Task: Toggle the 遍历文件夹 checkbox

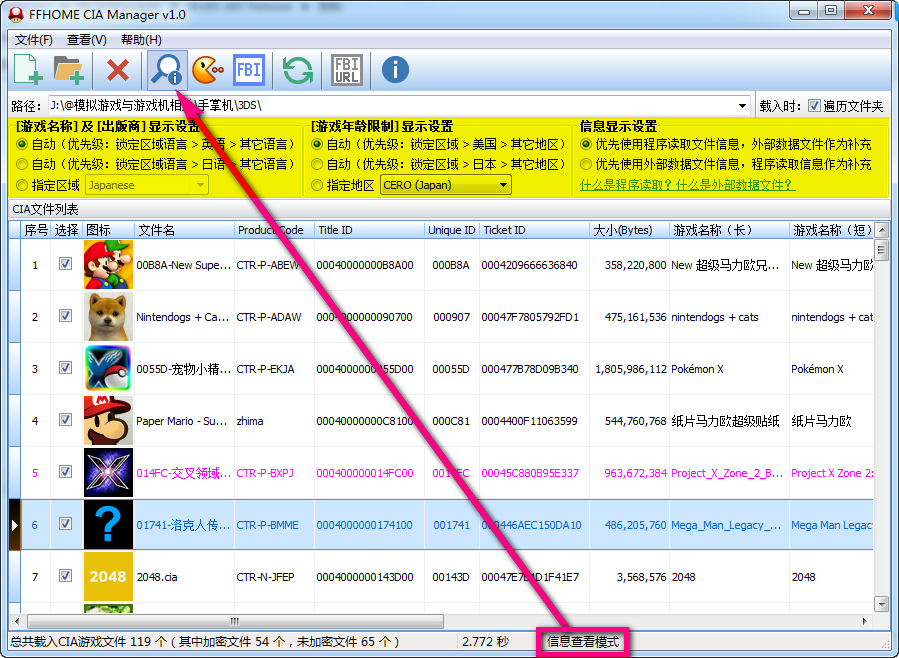Action: [814, 105]
